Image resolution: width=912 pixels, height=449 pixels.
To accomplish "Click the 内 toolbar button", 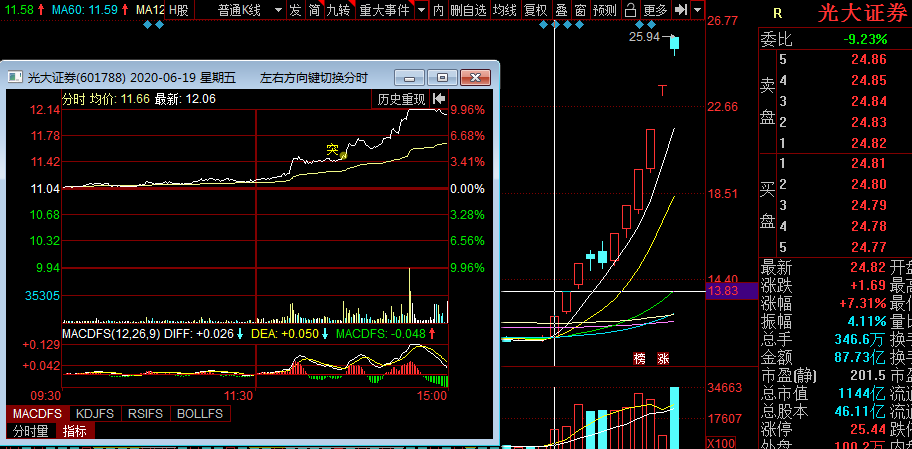I will click(x=439, y=10).
